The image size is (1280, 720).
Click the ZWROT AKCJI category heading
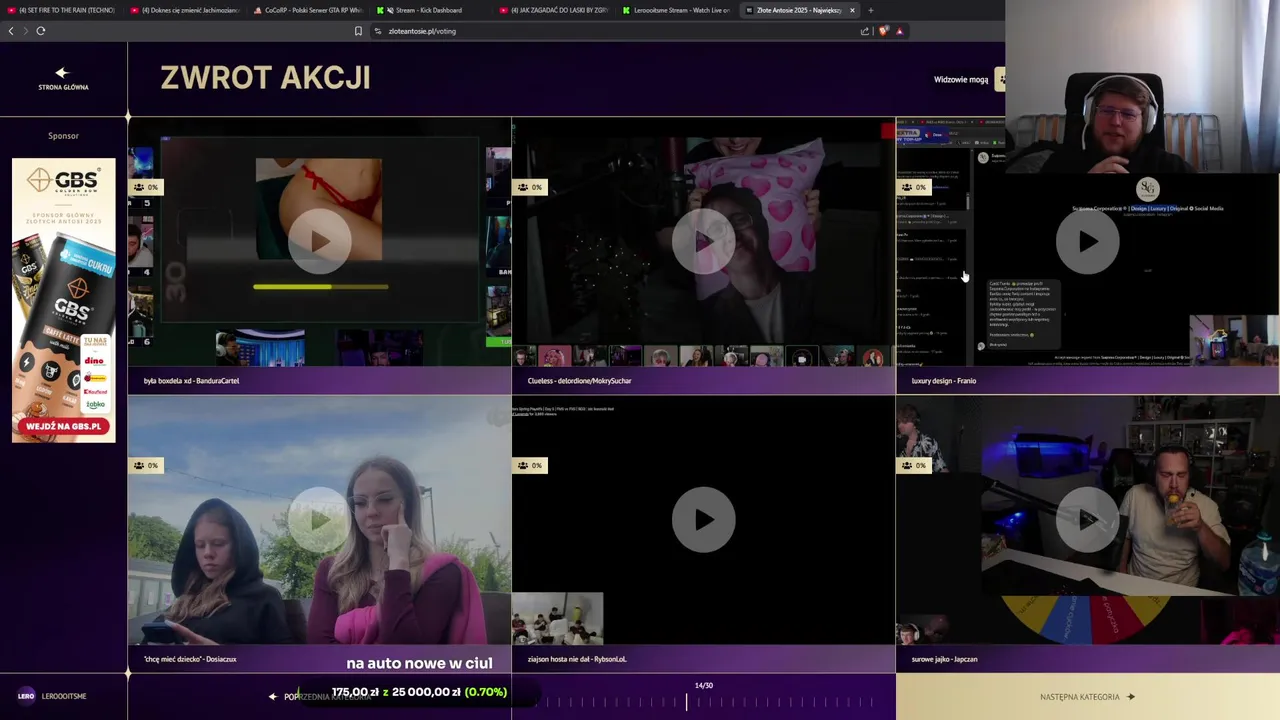pyautogui.click(x=265, y=78)
